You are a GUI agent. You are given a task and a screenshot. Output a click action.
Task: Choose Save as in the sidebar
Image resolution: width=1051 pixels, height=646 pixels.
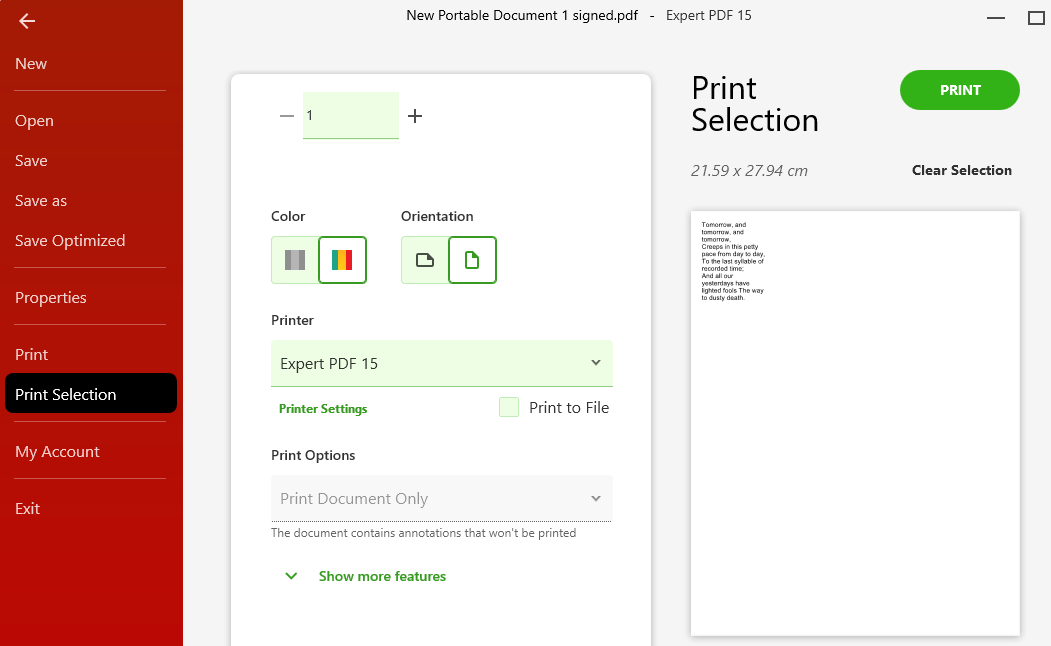click(x=41, y=200)
